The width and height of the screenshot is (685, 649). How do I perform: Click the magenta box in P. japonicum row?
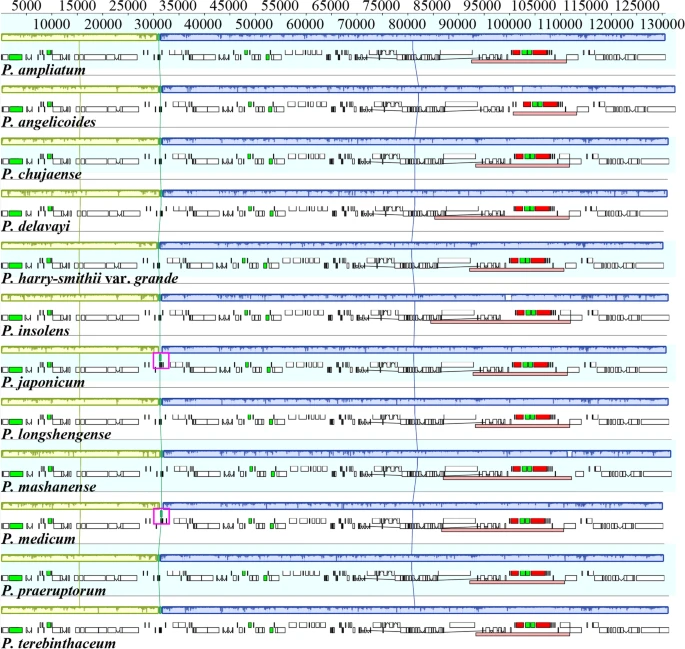pos(161,362)
